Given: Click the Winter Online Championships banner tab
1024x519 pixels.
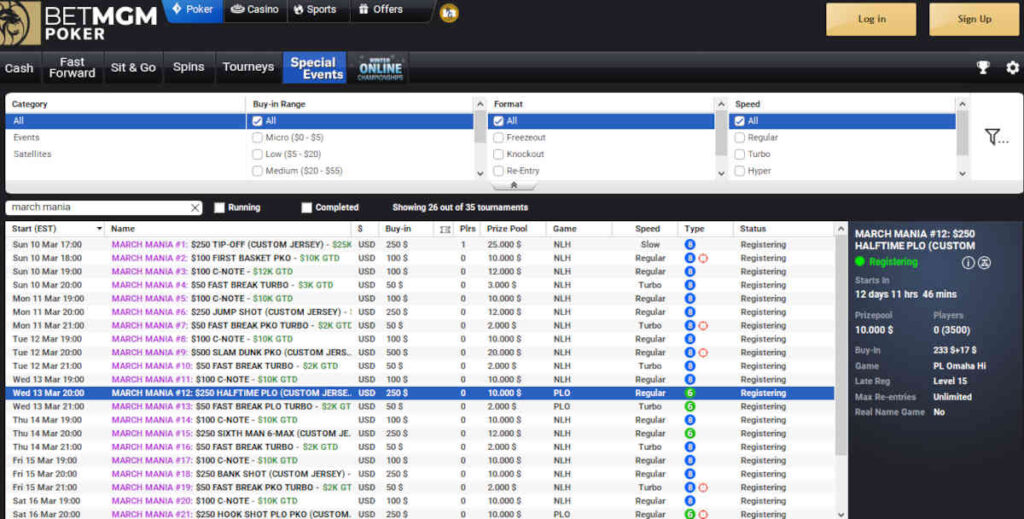Looking at the screenshot, I should [380, 68].
